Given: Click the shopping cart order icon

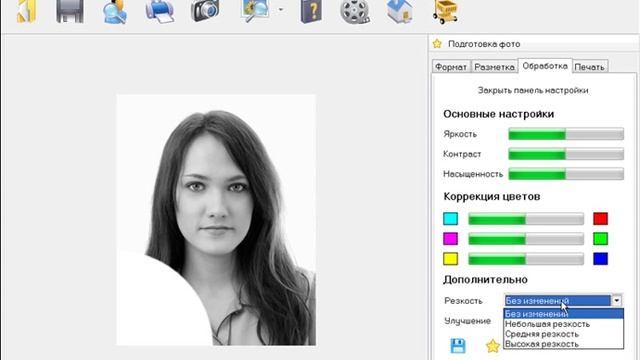Looking at the screenshot, I should [x=446, y=11].
